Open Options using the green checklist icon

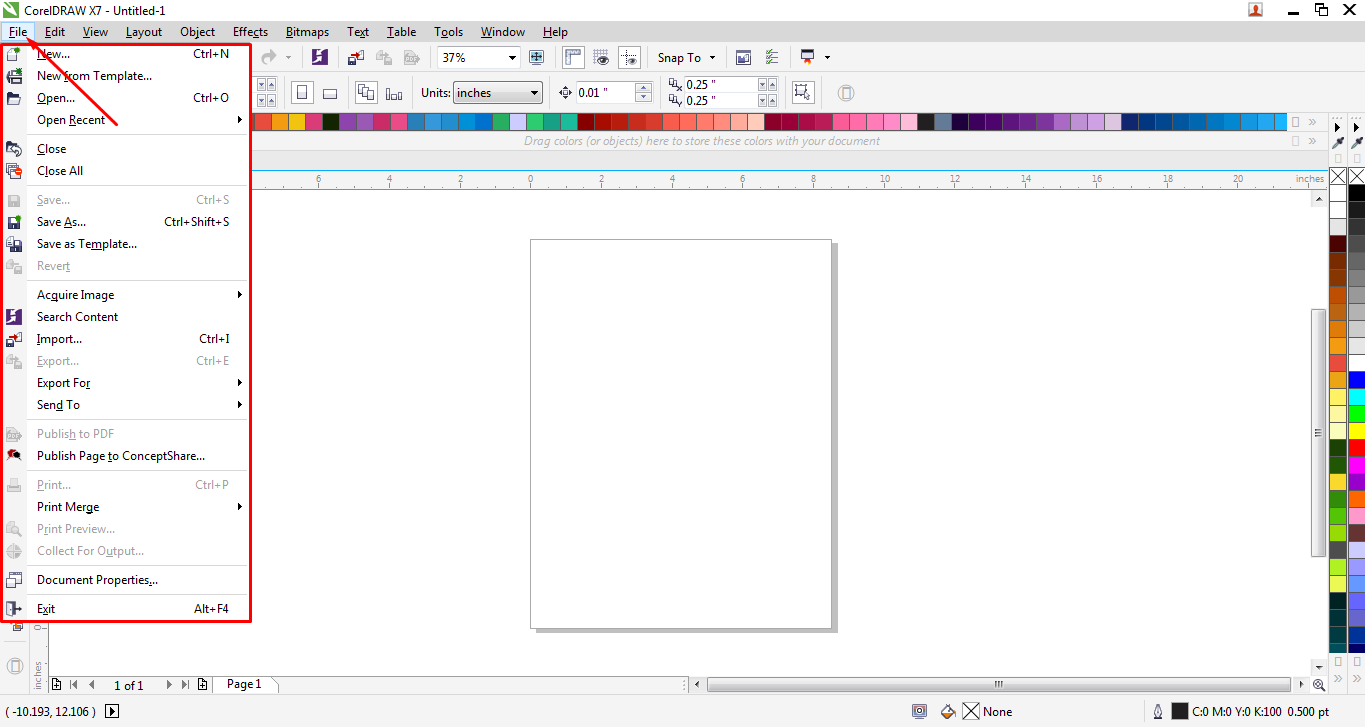tap(771, 57)
